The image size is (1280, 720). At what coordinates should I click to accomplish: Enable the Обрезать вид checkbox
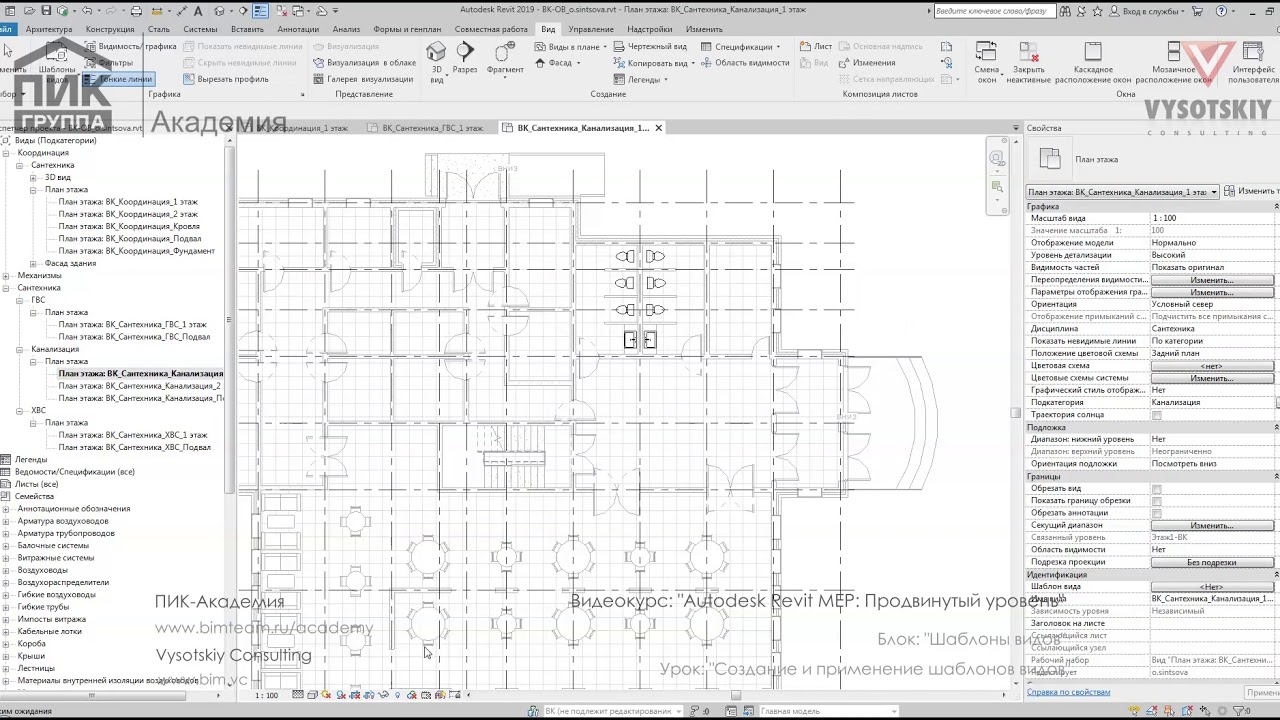(1156, 489)
